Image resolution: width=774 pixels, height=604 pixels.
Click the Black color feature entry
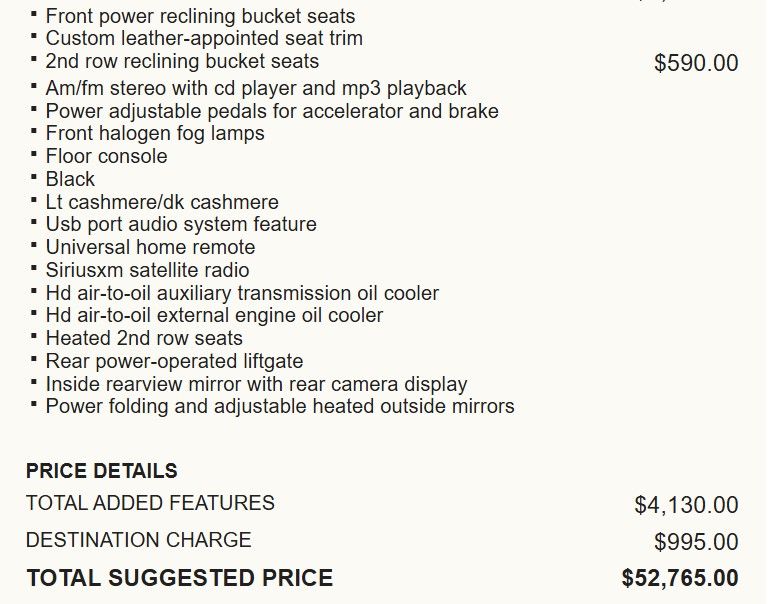(70, 179)
